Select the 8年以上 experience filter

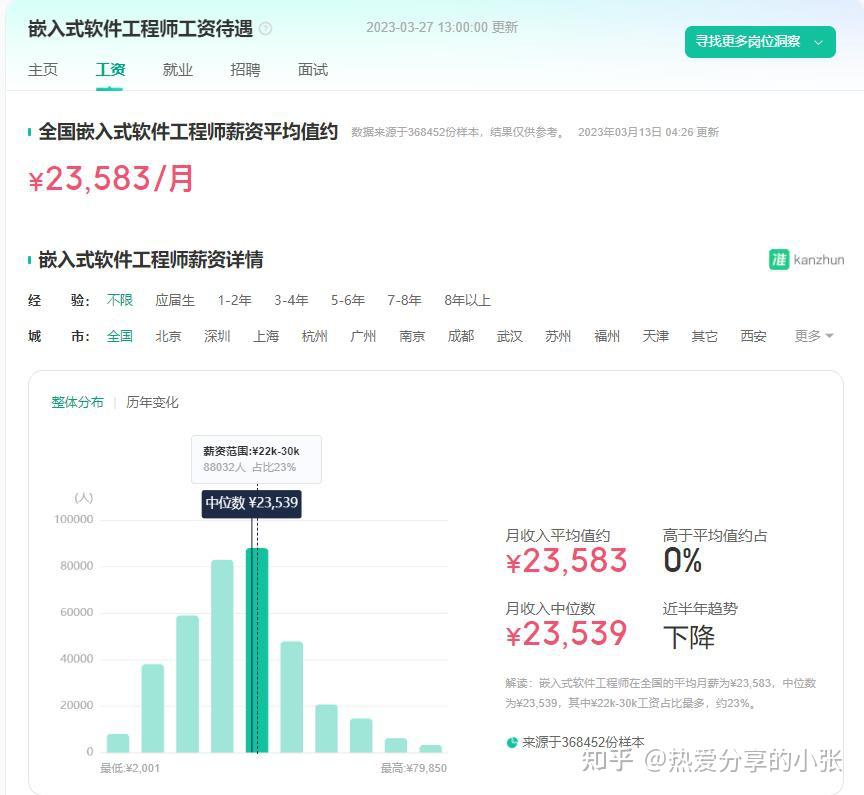467,300
